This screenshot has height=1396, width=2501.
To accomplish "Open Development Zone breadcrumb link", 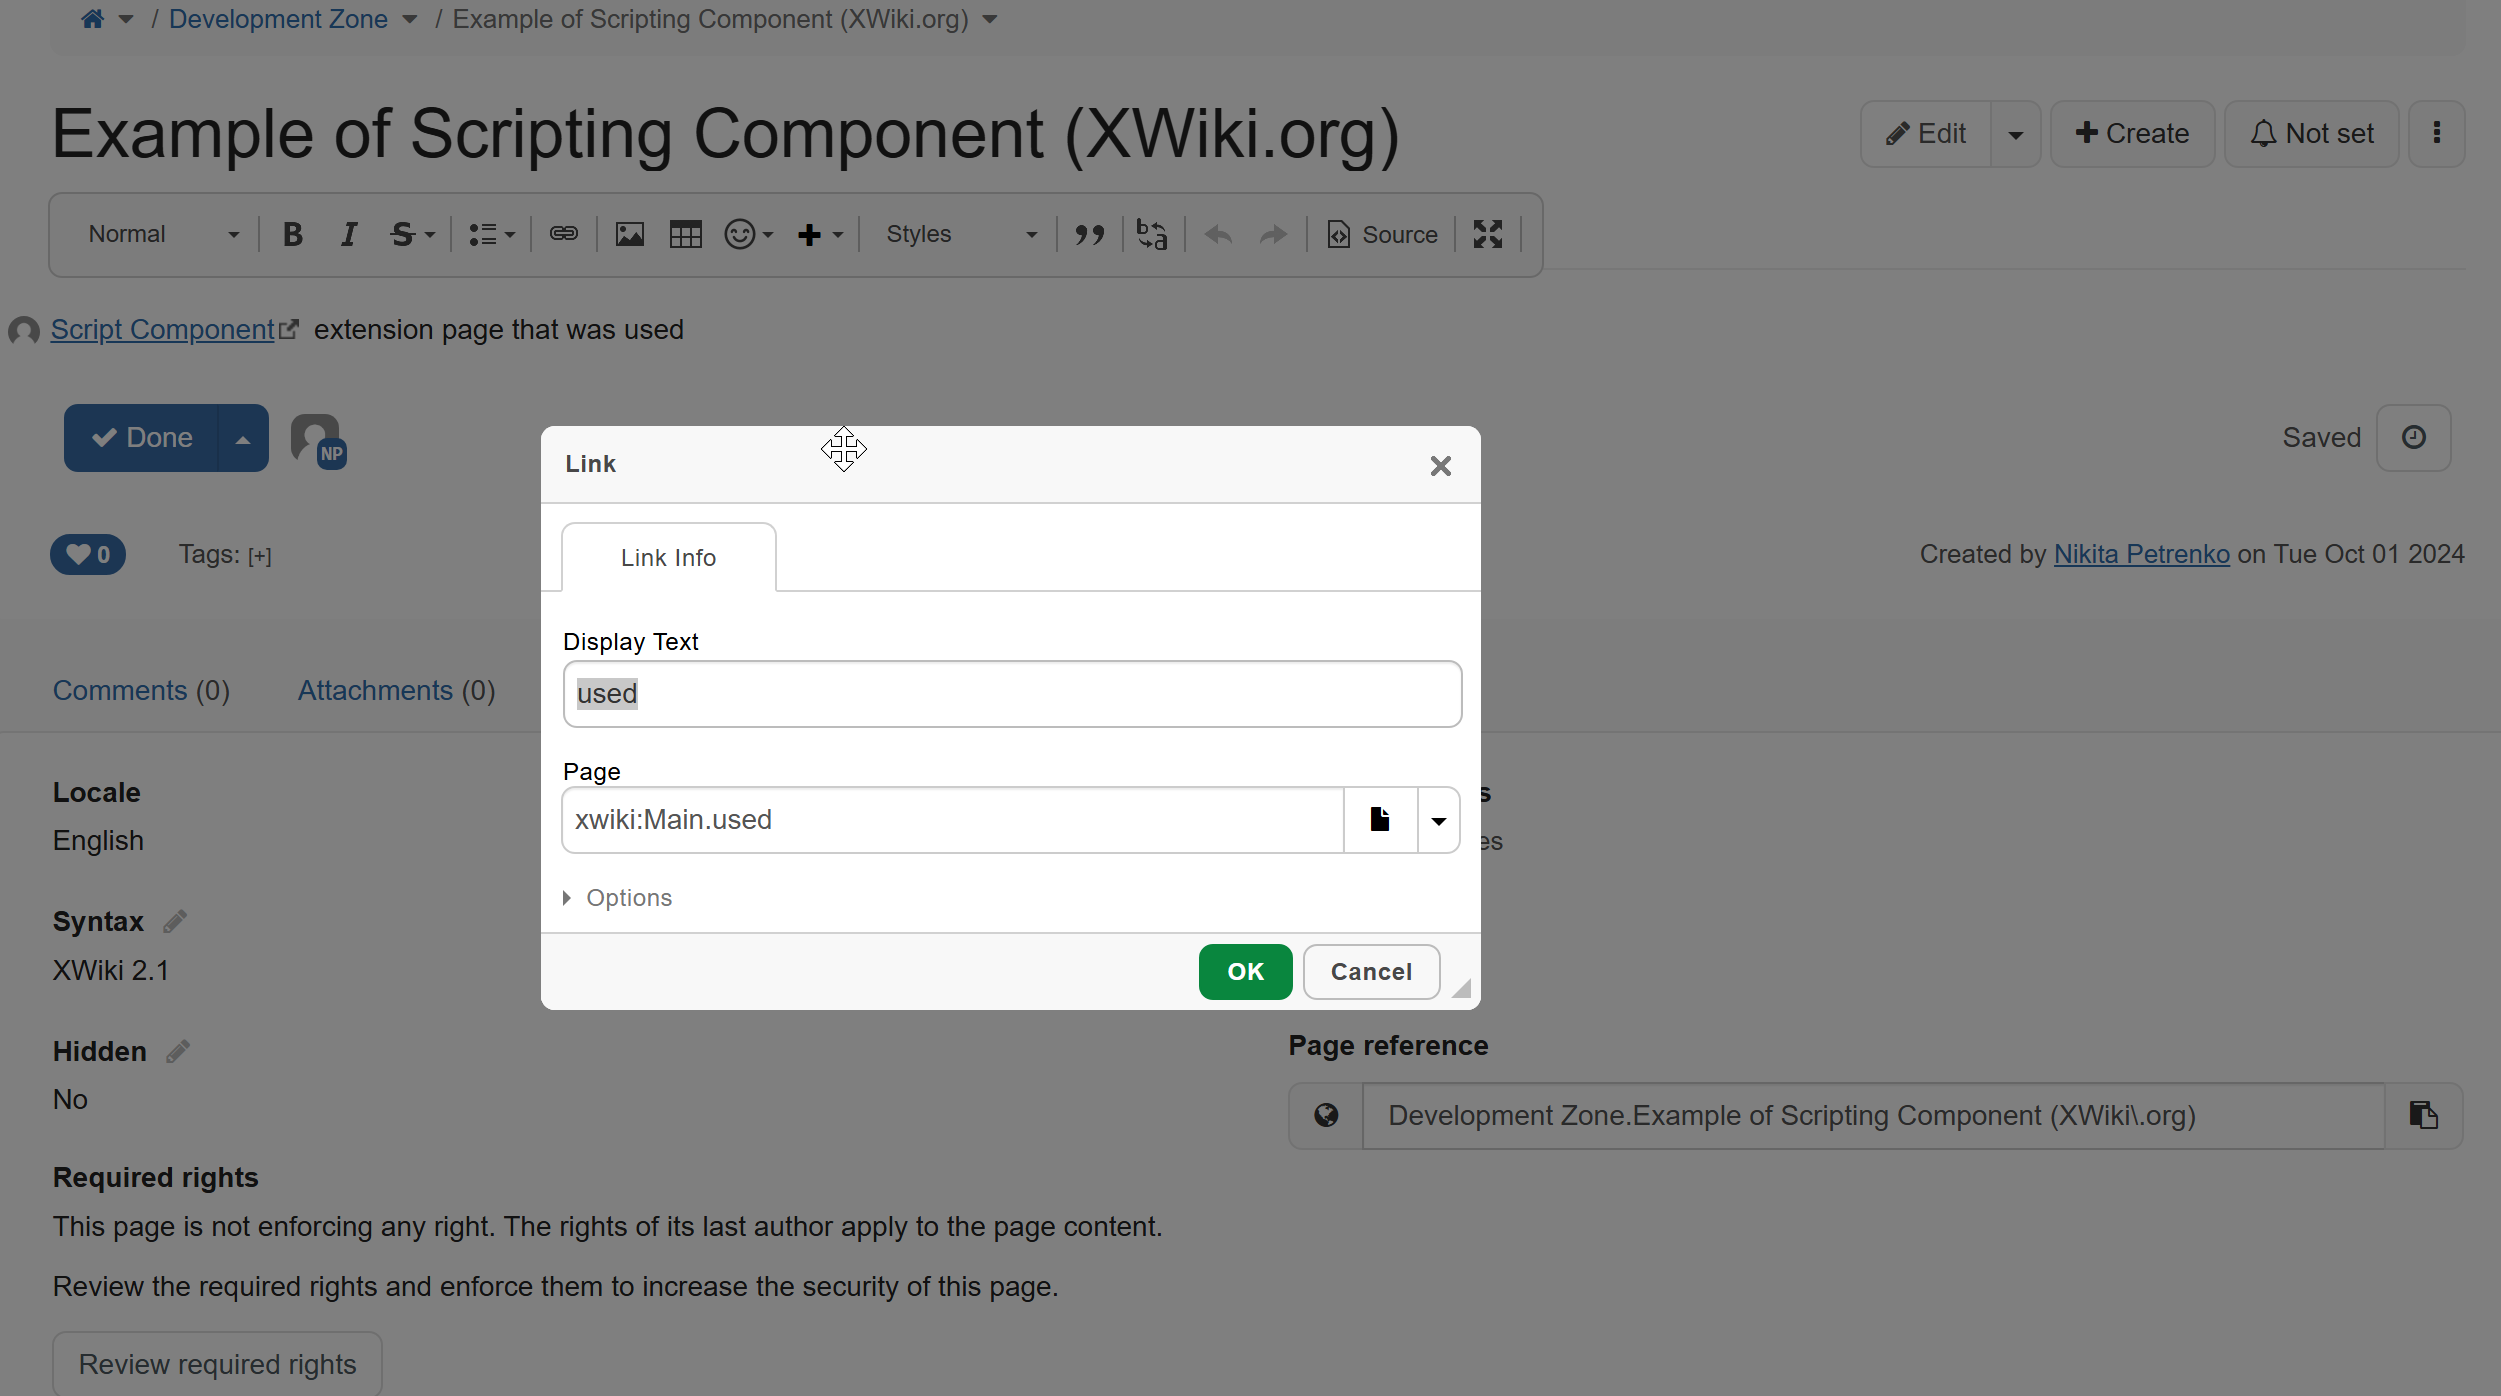I will 278,19.
